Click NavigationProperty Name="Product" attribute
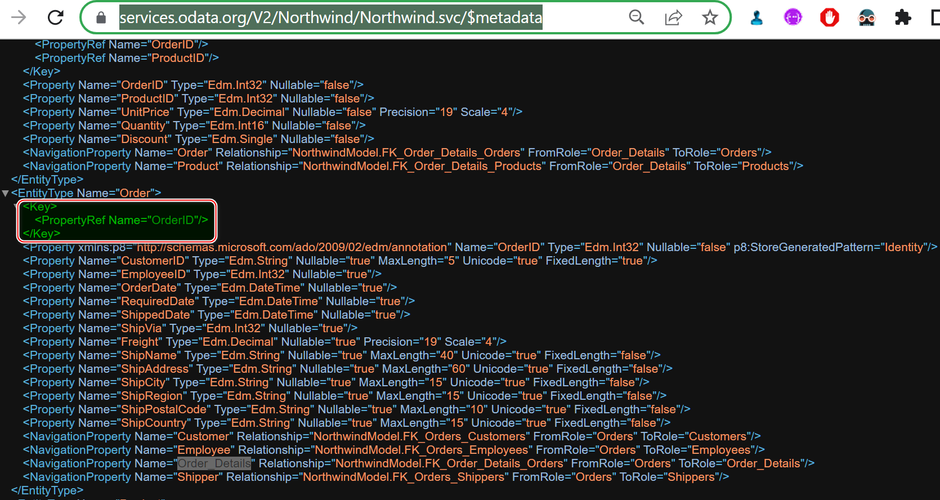This screenshot has width=940, height=500. 178,166
